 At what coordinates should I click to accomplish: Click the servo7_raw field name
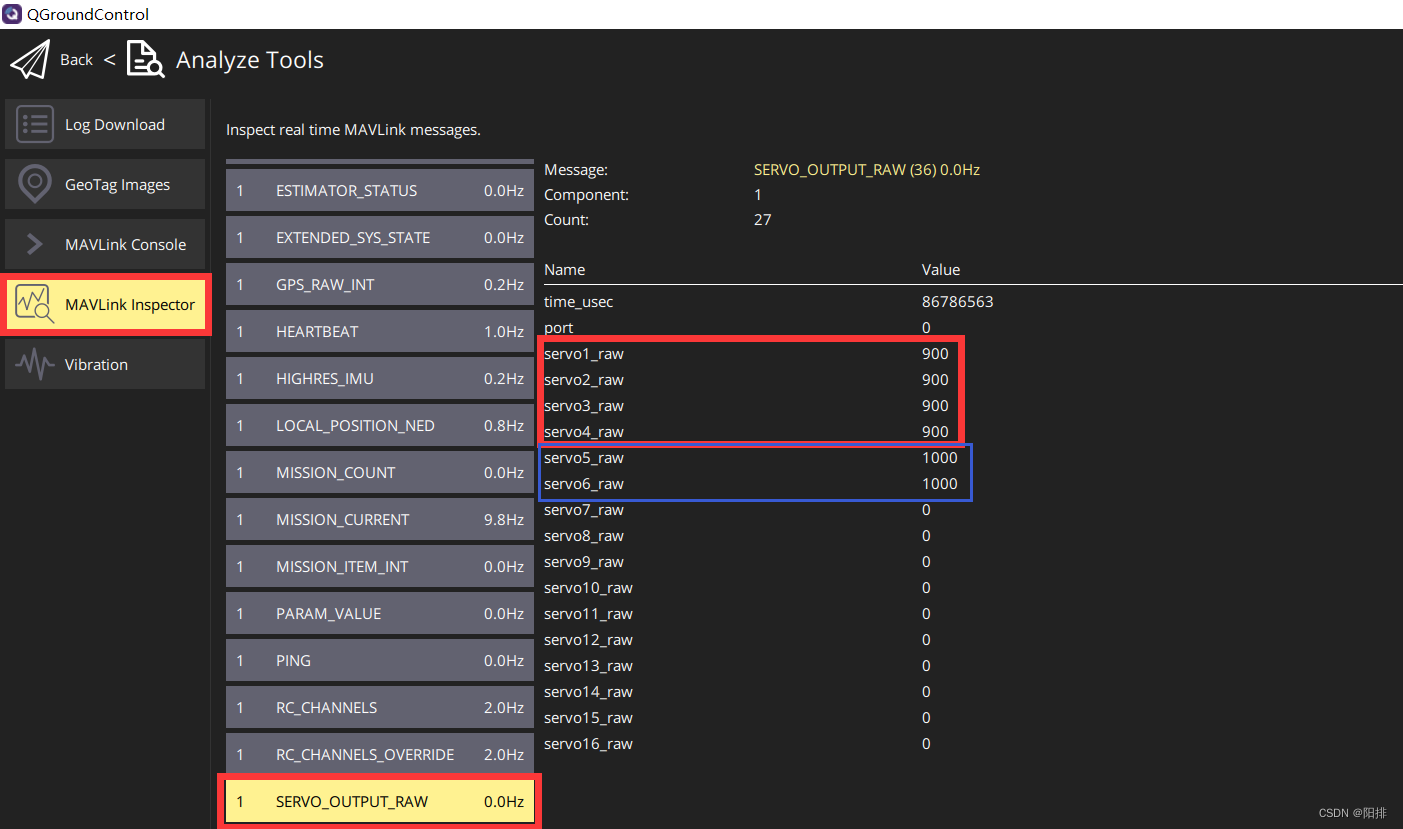pos(584,510)
